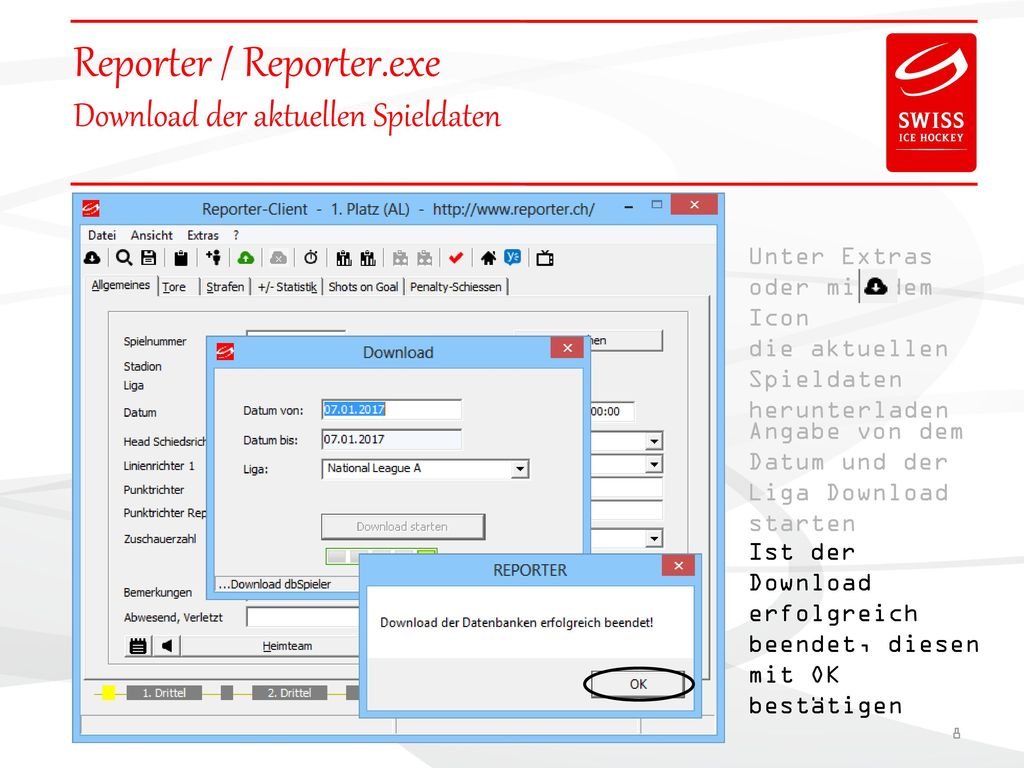The image size is (1024, 768).
Task: Click the Download dialog title bar logo
Action: [x=225, y=352]
